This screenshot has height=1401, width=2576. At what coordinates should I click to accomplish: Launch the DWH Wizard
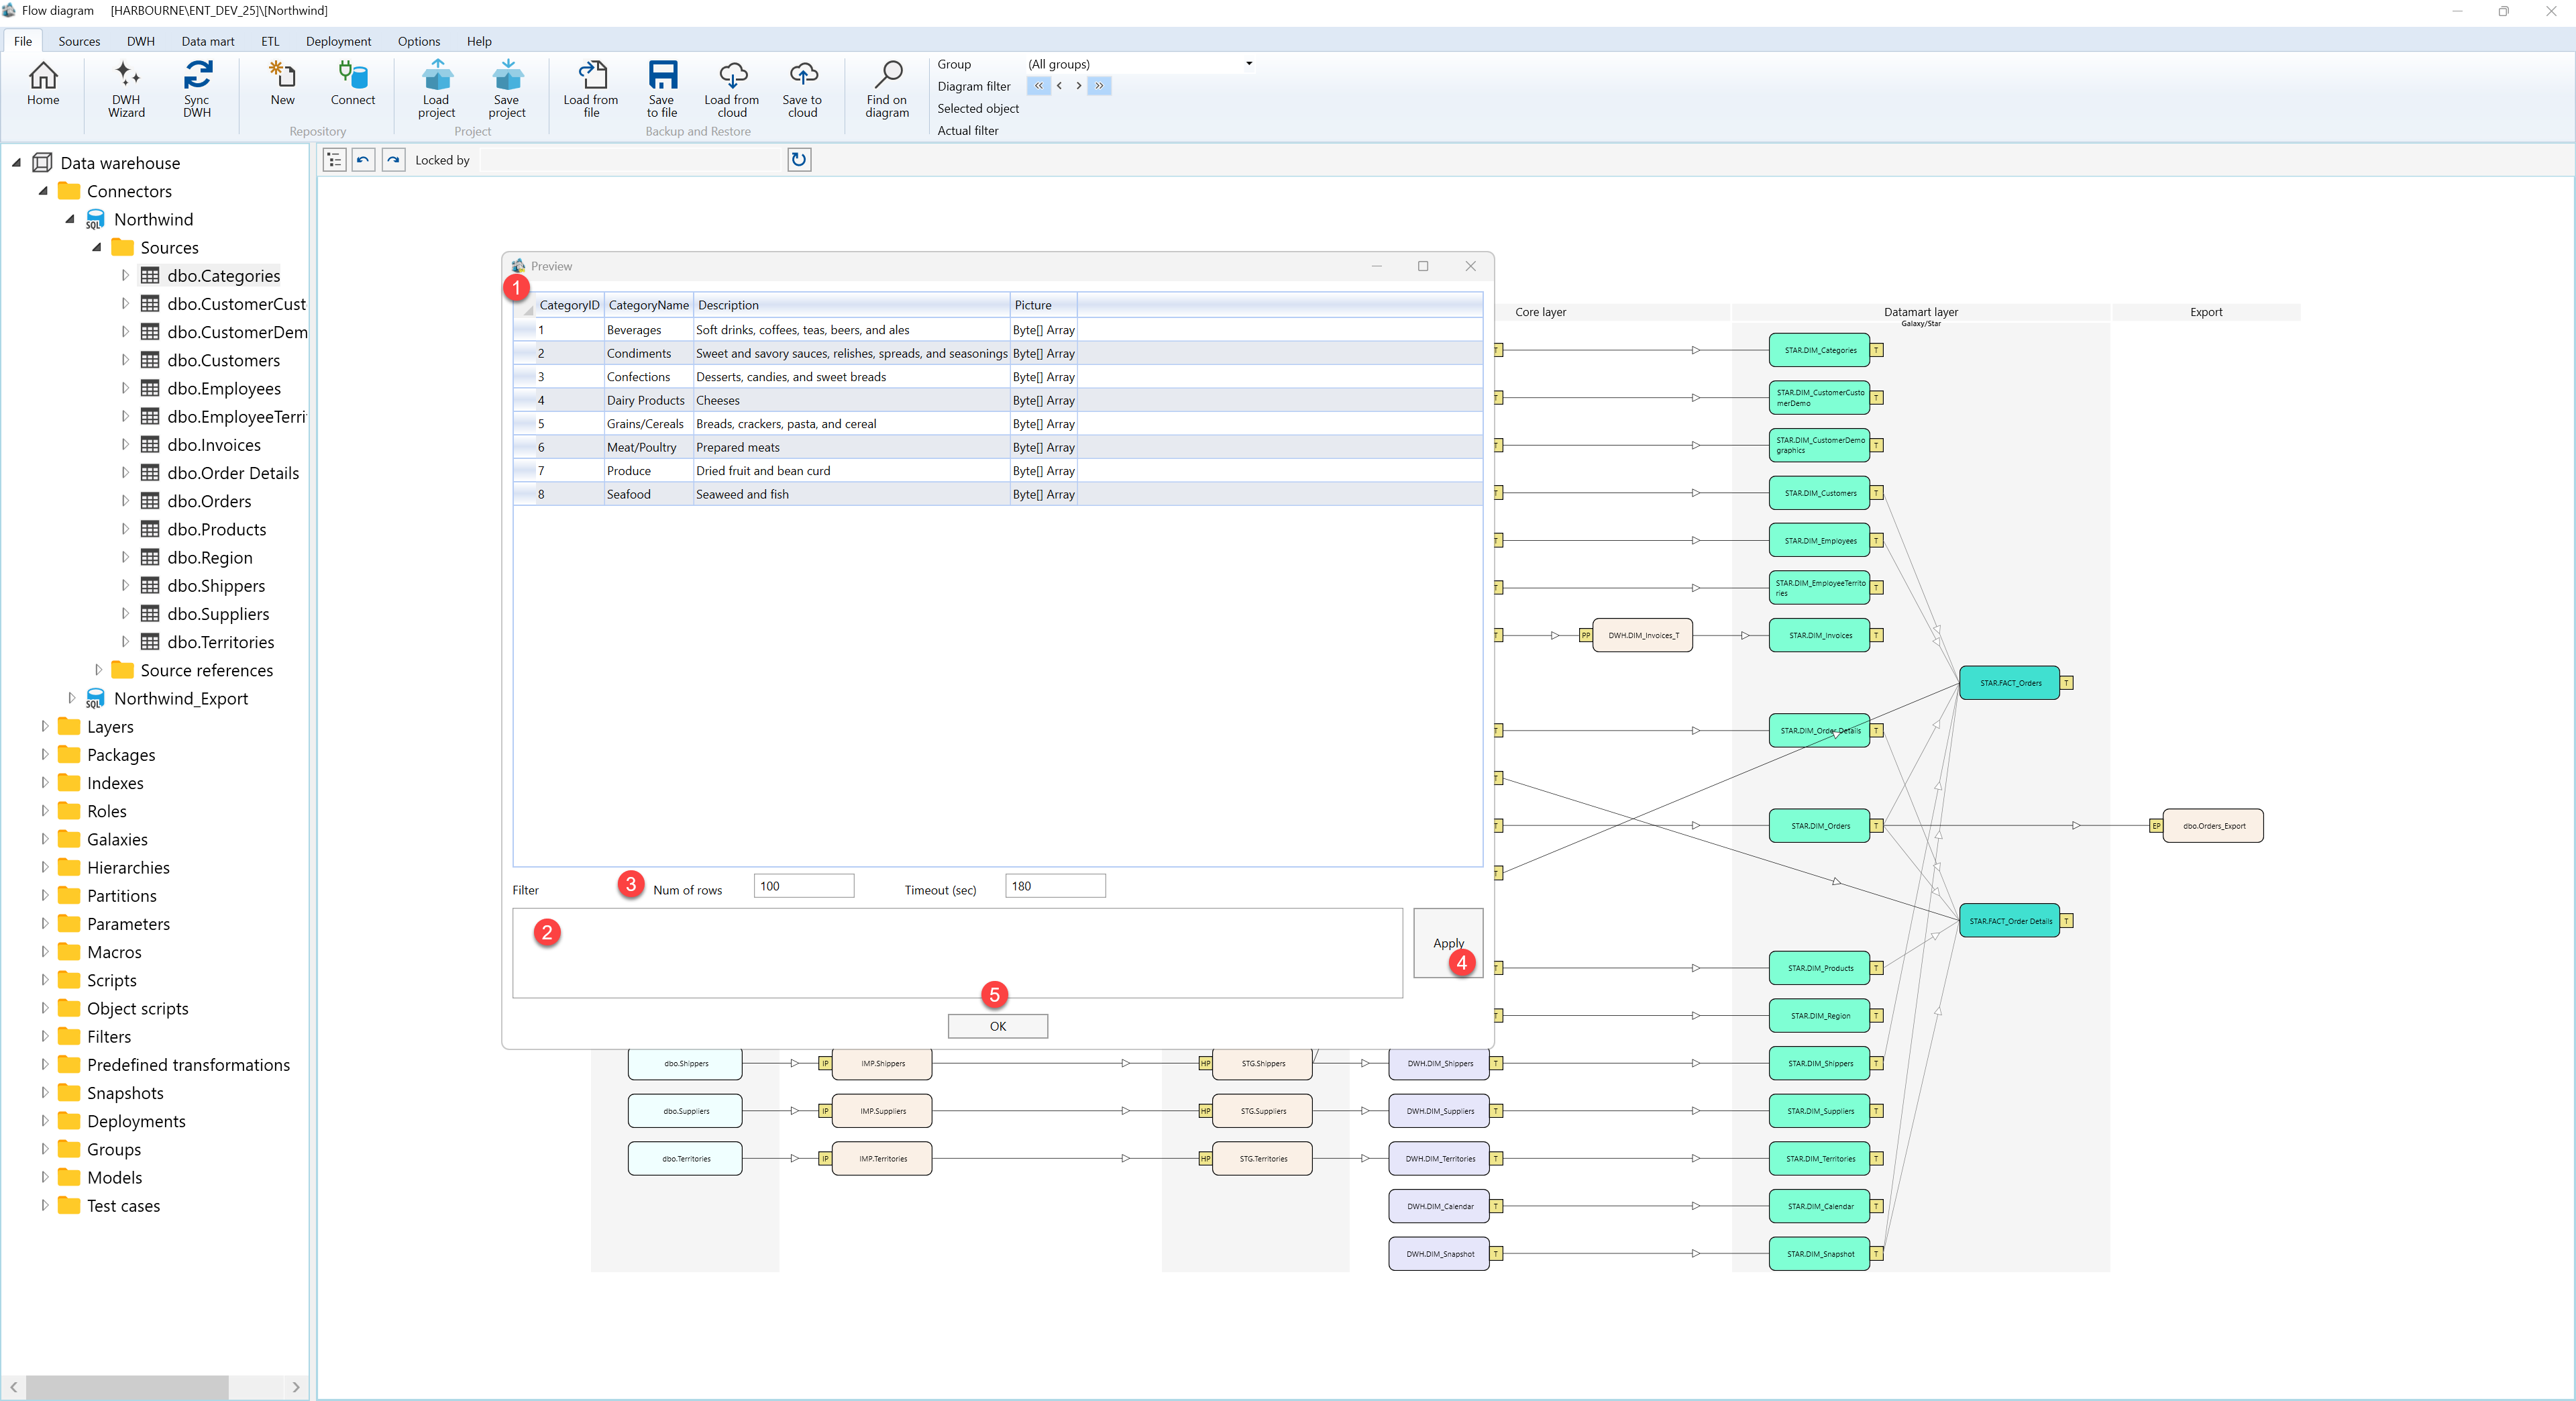[126, 89]
